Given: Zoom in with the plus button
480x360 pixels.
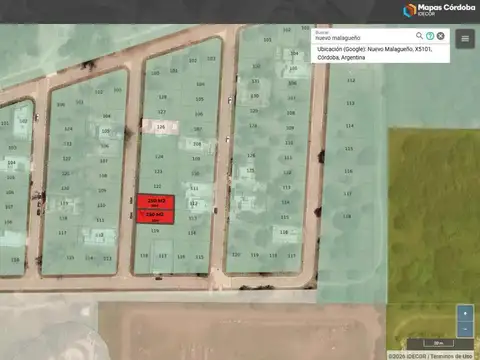Looking at the screenshot, I should click(465, 313).
